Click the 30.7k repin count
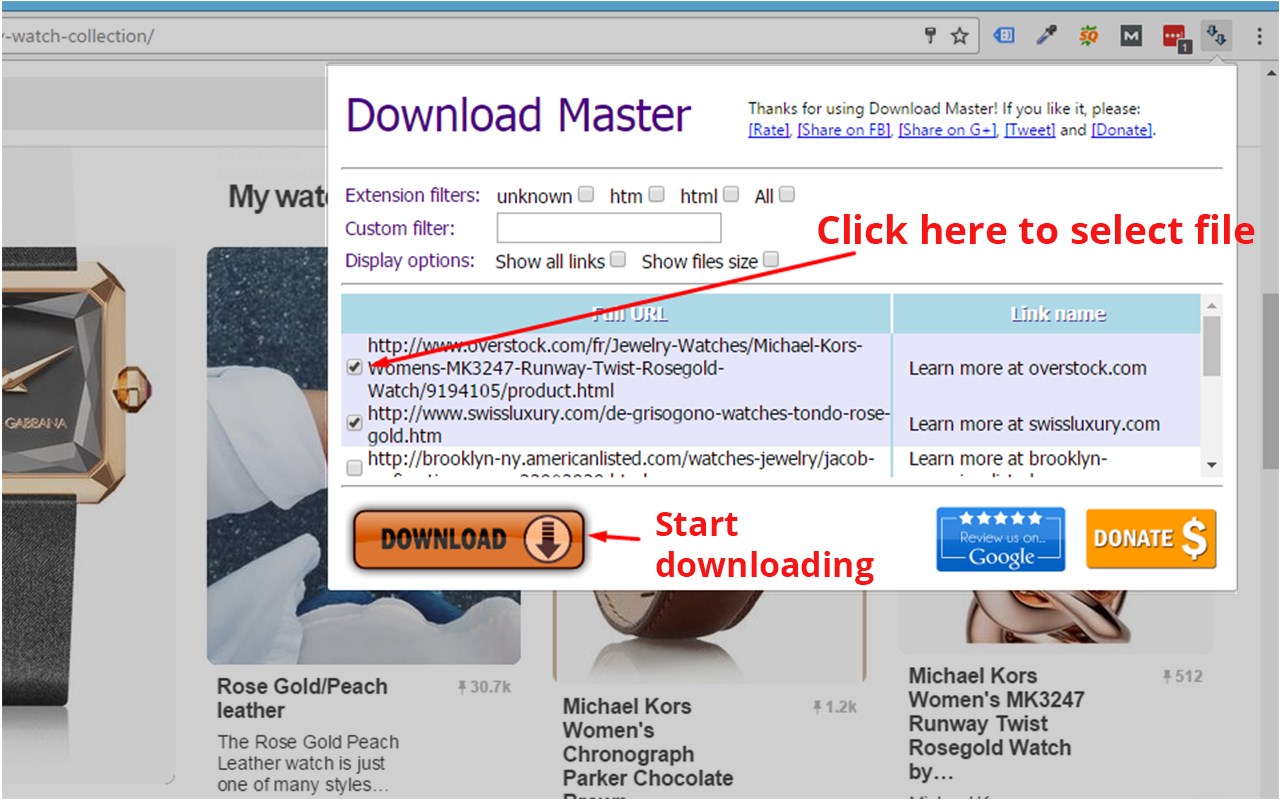 tap(485, 687)
